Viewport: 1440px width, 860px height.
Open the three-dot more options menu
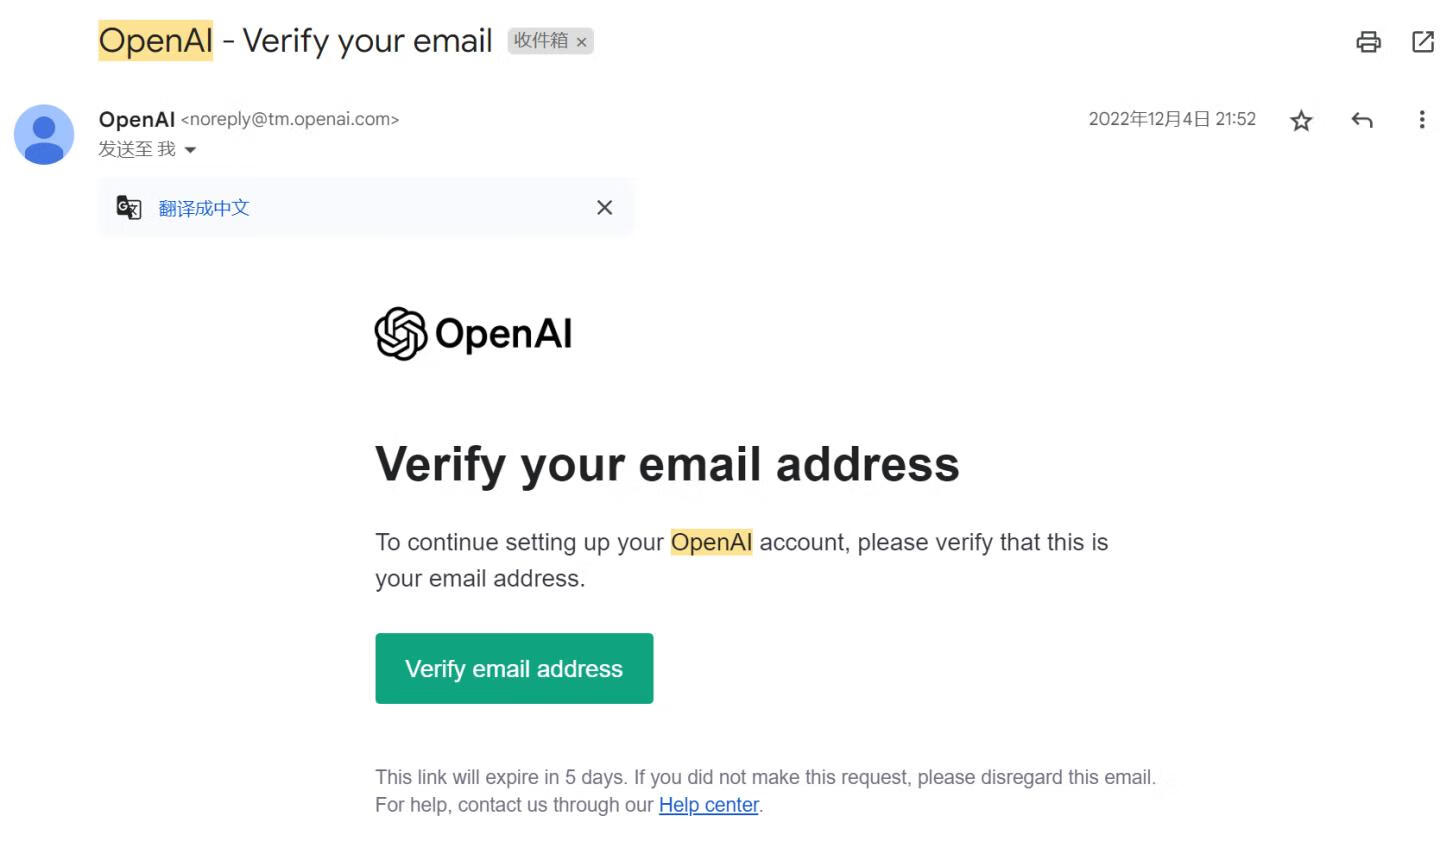click(x=1421, y=120)
